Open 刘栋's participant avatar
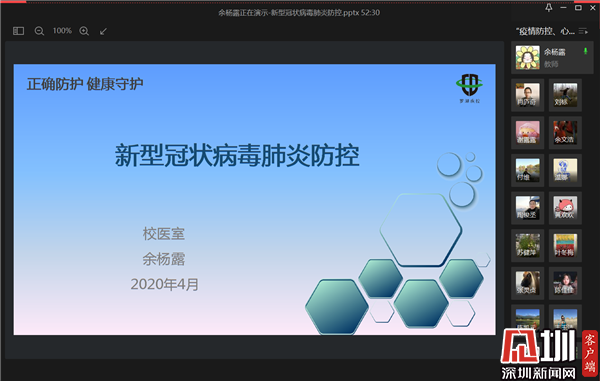 [x=565, y=95]
